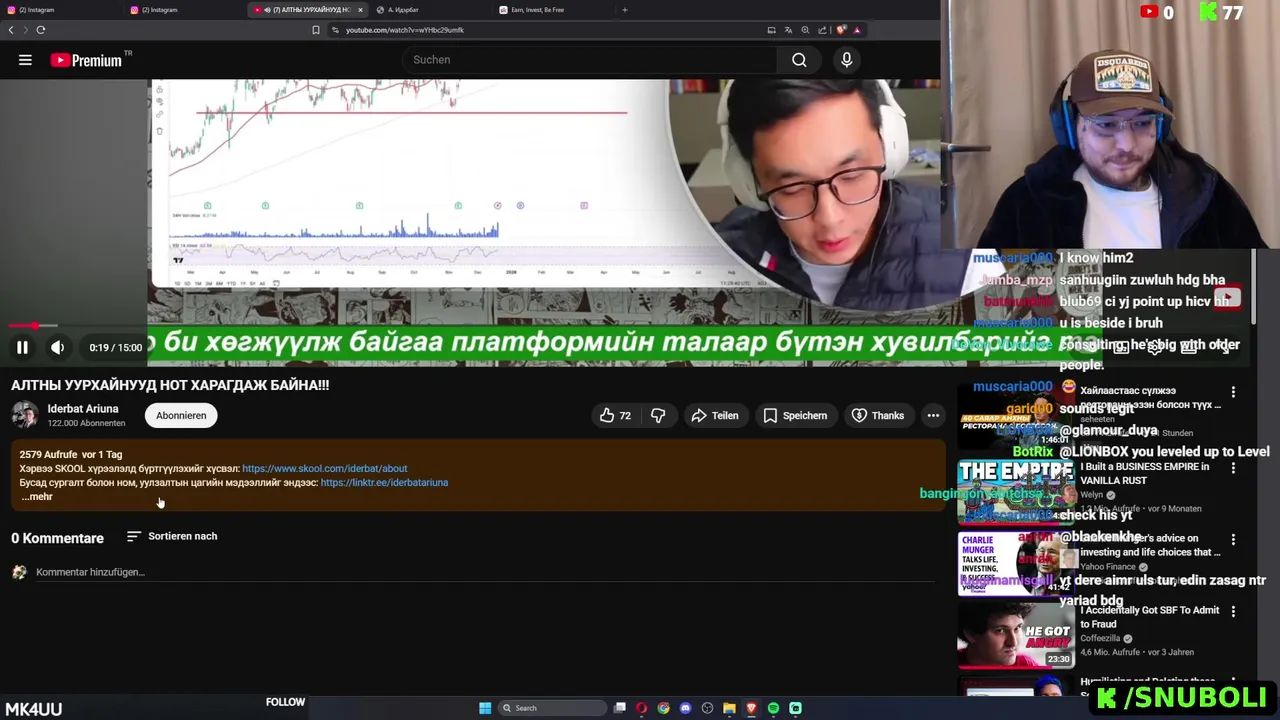1280x720 pixels.
Task: Open Charlie Munger video thumbnail
Action: pyautogui.click(x=1015, y=563)
